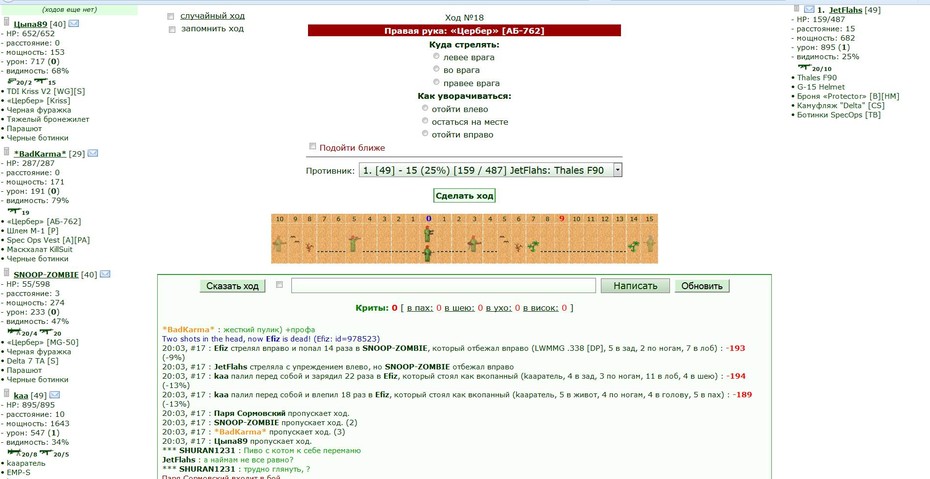Screen dimensions: 930x479
Task: Click palm tree at right position 14
Action: 634,245
